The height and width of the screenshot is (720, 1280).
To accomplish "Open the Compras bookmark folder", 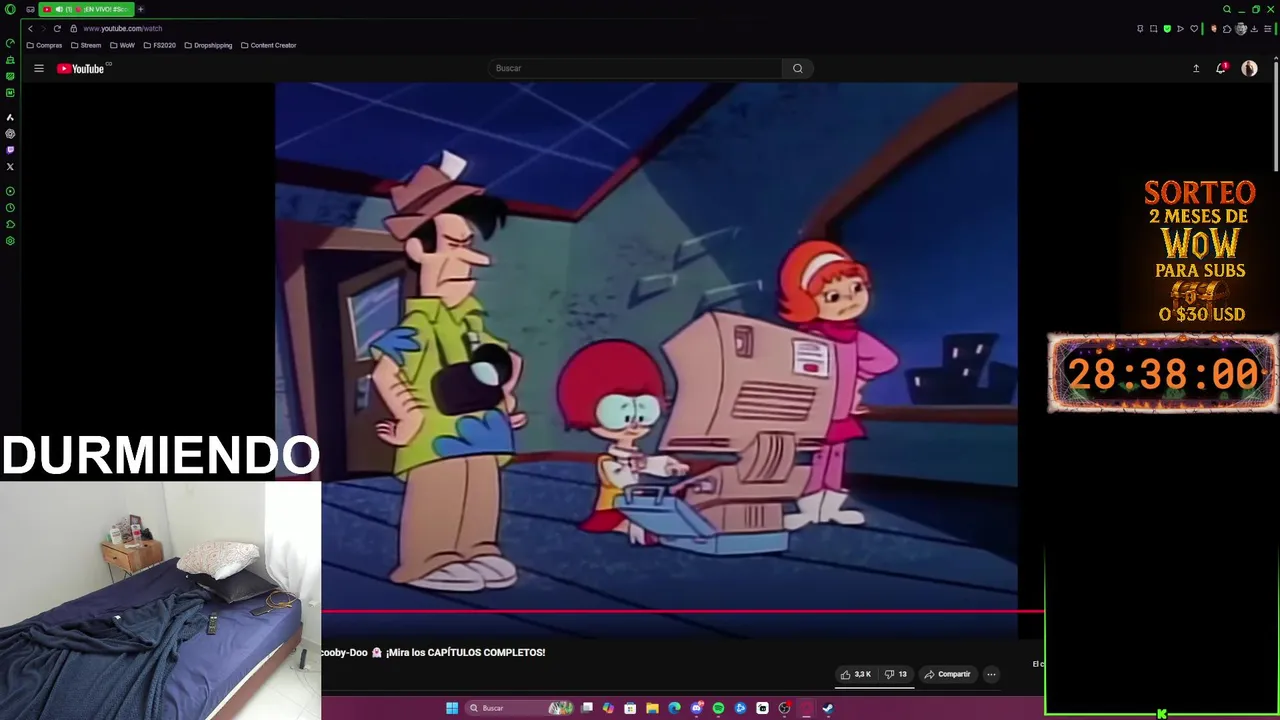I will [x=44, y=45].
